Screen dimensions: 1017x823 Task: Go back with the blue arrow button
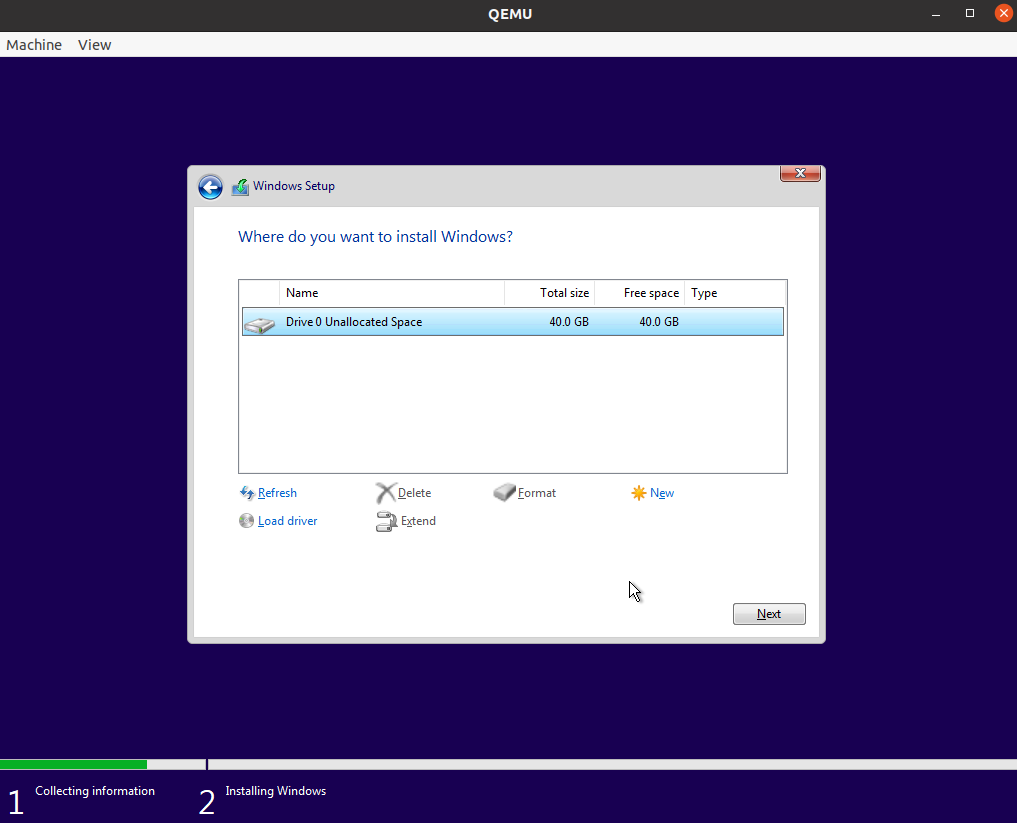pos(210,187)
